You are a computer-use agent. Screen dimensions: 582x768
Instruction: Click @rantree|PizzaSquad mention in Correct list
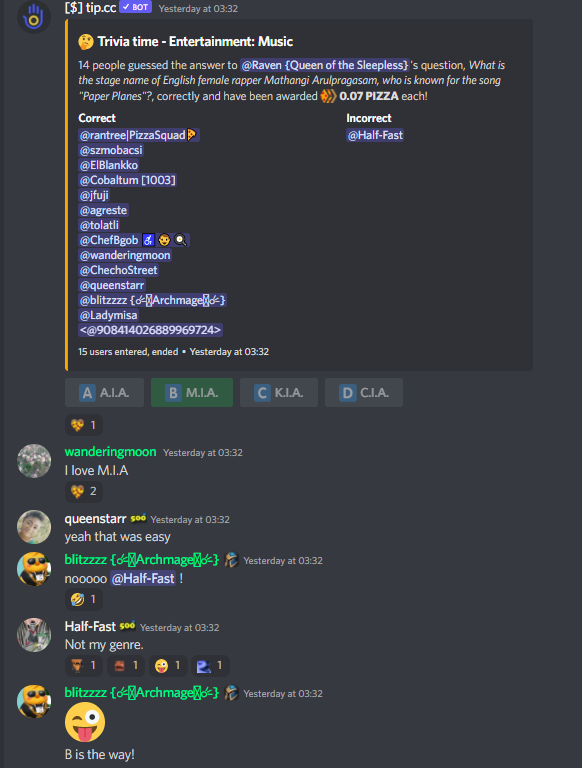(x=139, y=135)
